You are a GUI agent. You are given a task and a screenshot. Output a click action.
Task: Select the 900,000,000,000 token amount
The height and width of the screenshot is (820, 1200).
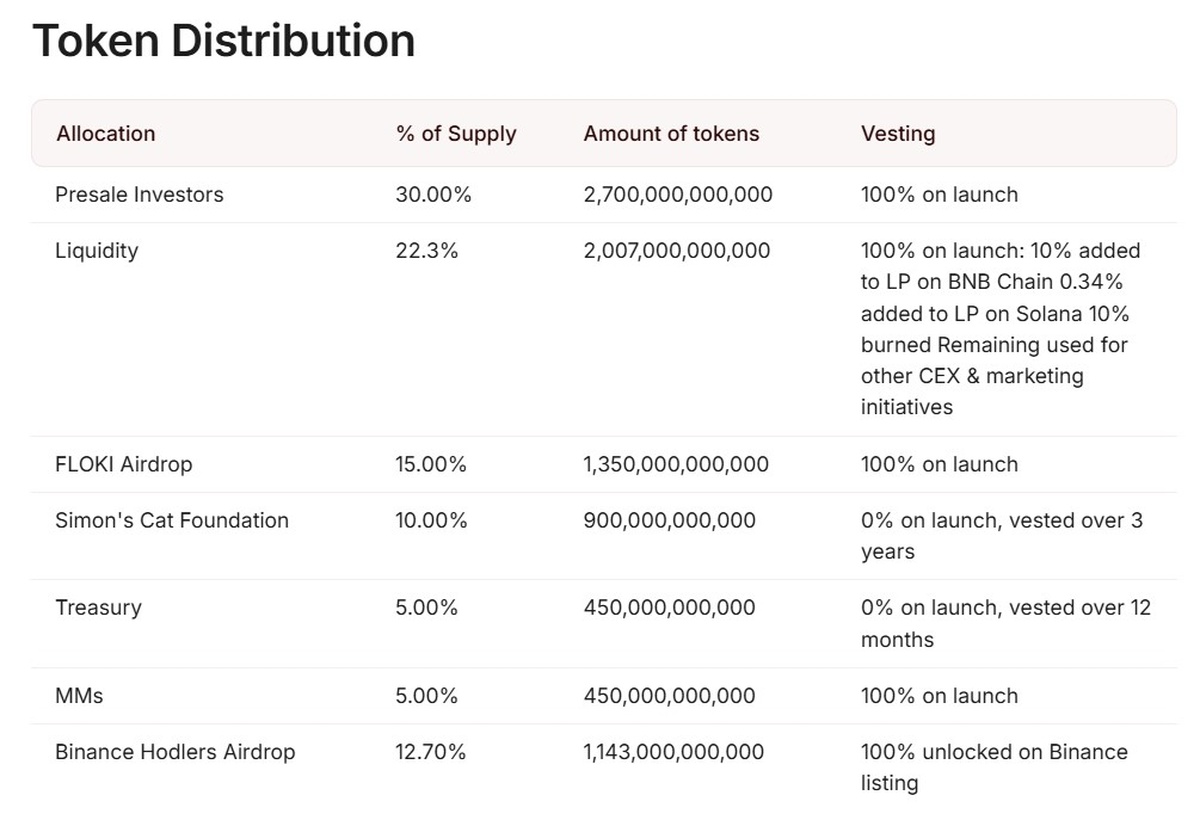tap(670, 521)
